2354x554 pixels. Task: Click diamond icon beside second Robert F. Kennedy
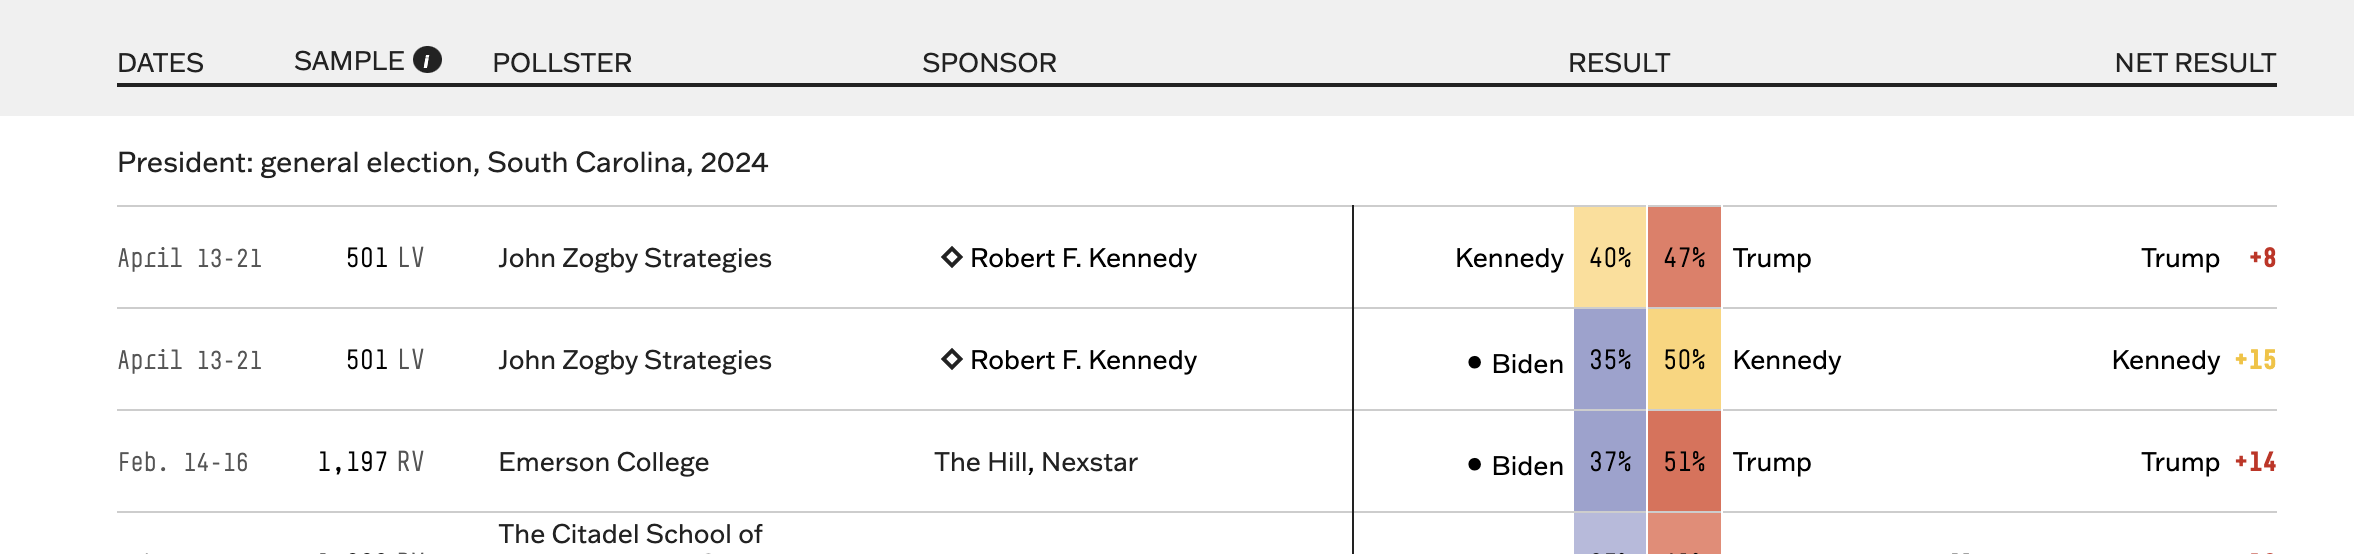click(951, 359)
